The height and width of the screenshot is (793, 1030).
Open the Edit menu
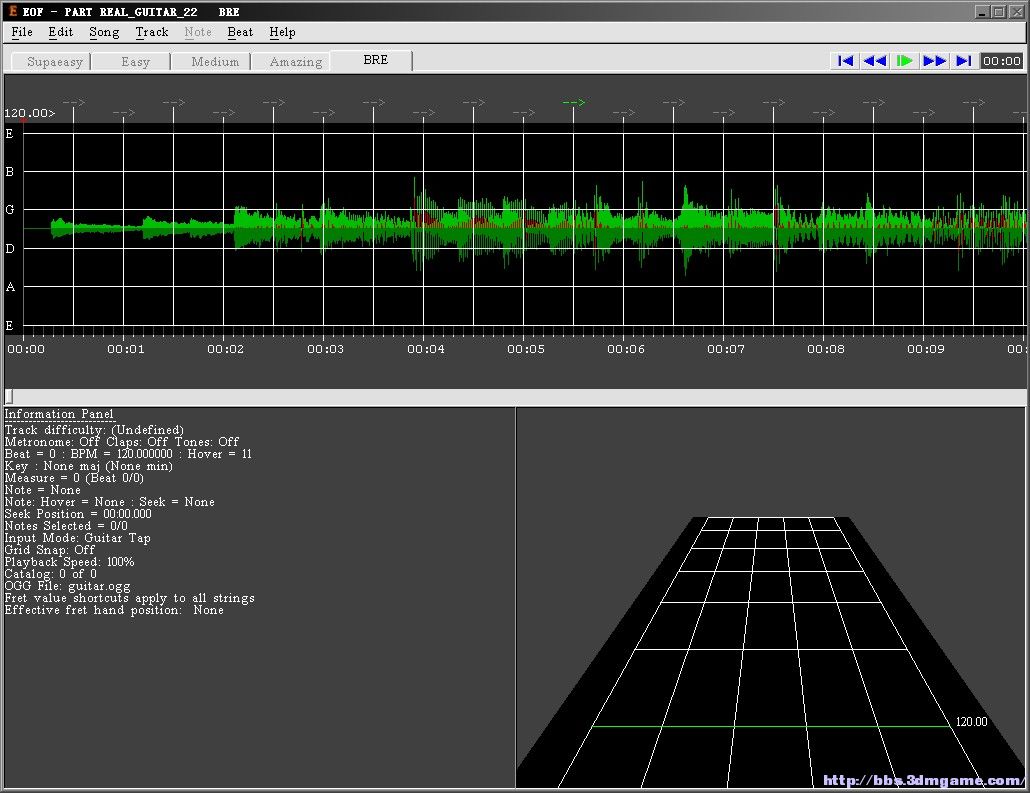60,32
